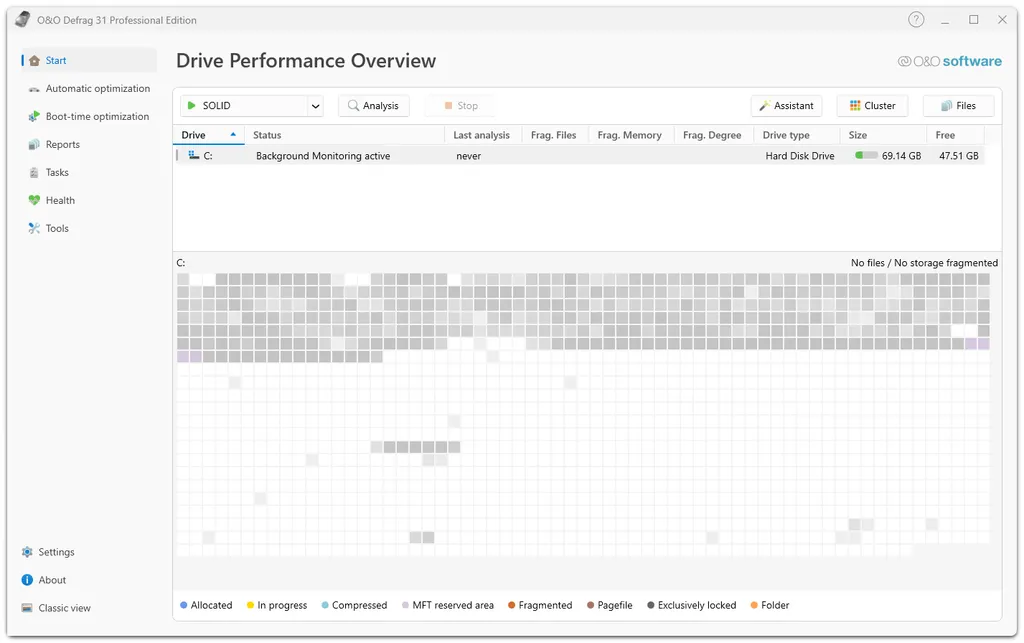Start the SOLID defragmentation button
This screenshot has height=643, width=1024.
(244, 106)
